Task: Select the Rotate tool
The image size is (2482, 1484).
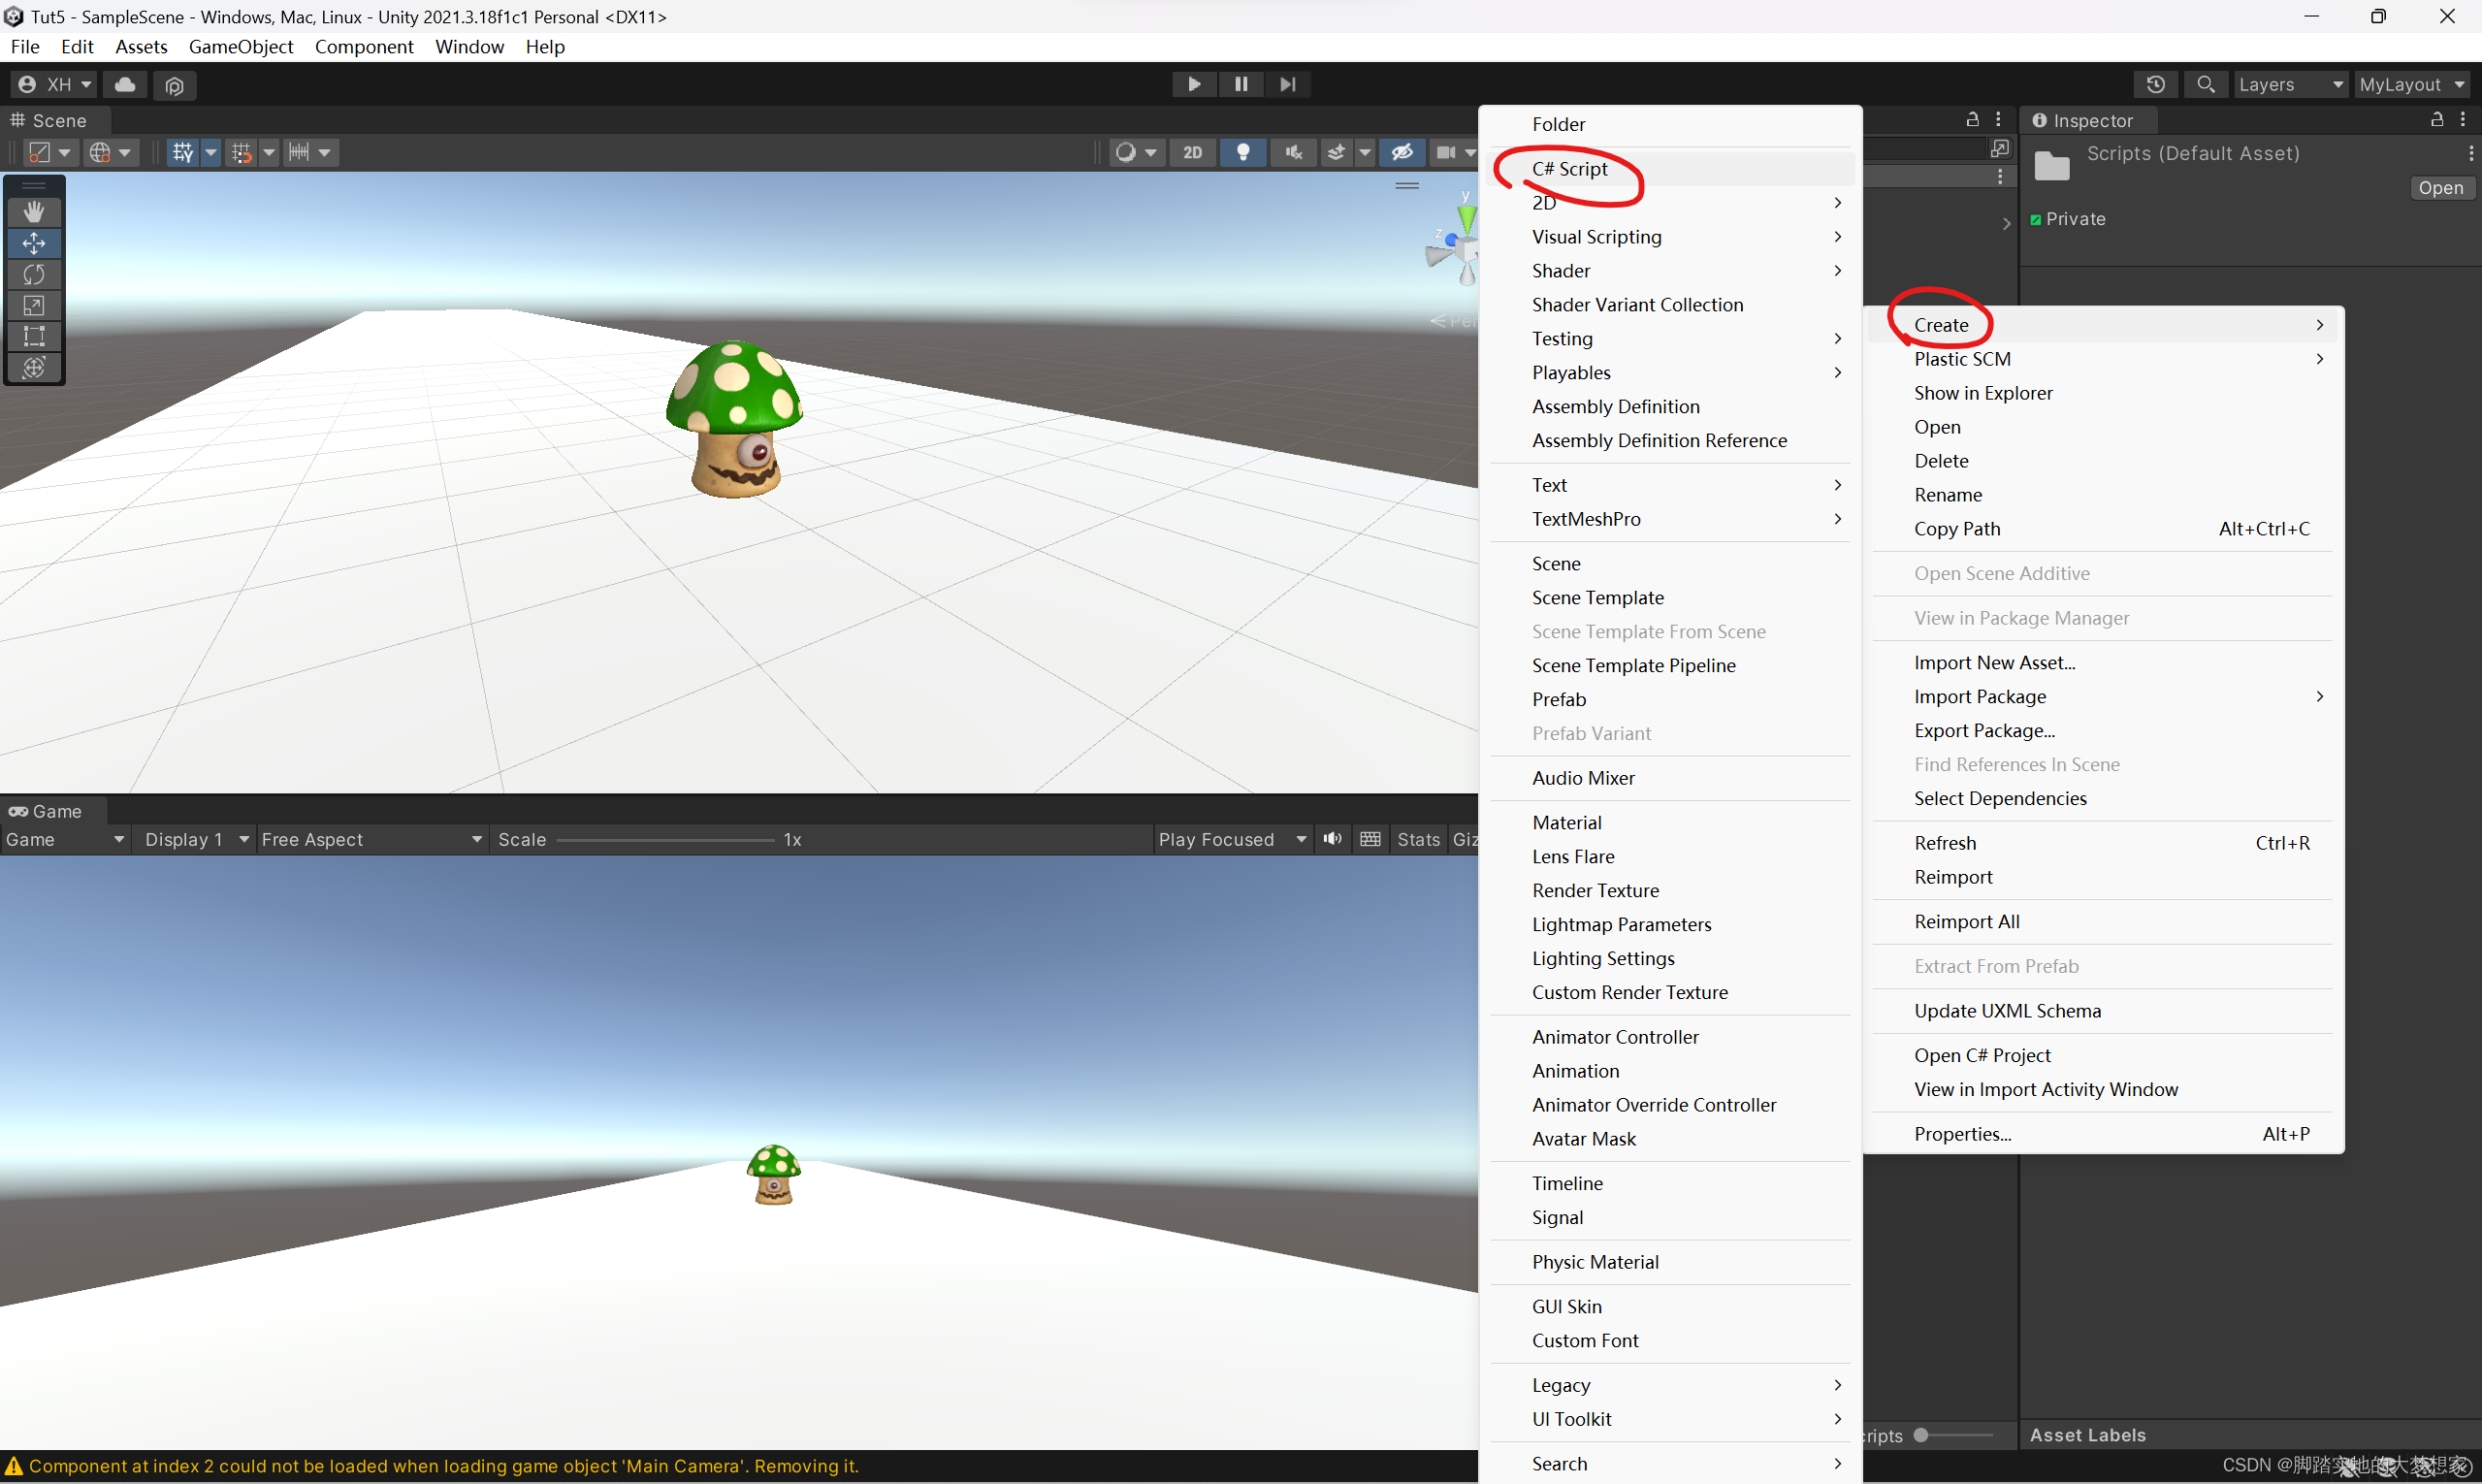Action: tap(34, 274)
